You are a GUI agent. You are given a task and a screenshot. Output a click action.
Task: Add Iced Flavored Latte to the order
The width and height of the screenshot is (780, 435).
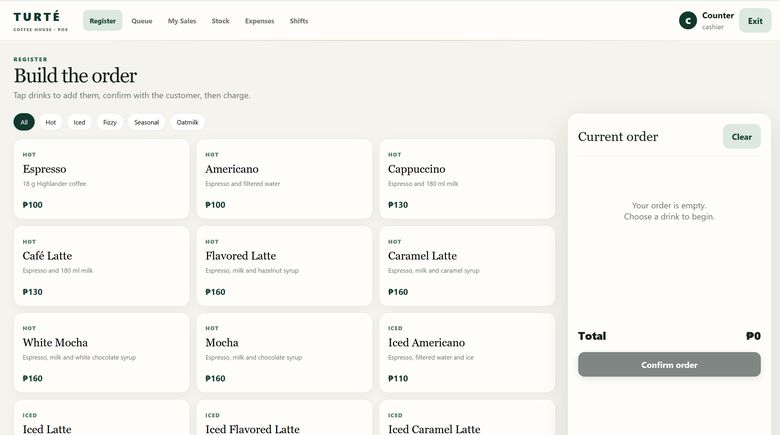284,418
